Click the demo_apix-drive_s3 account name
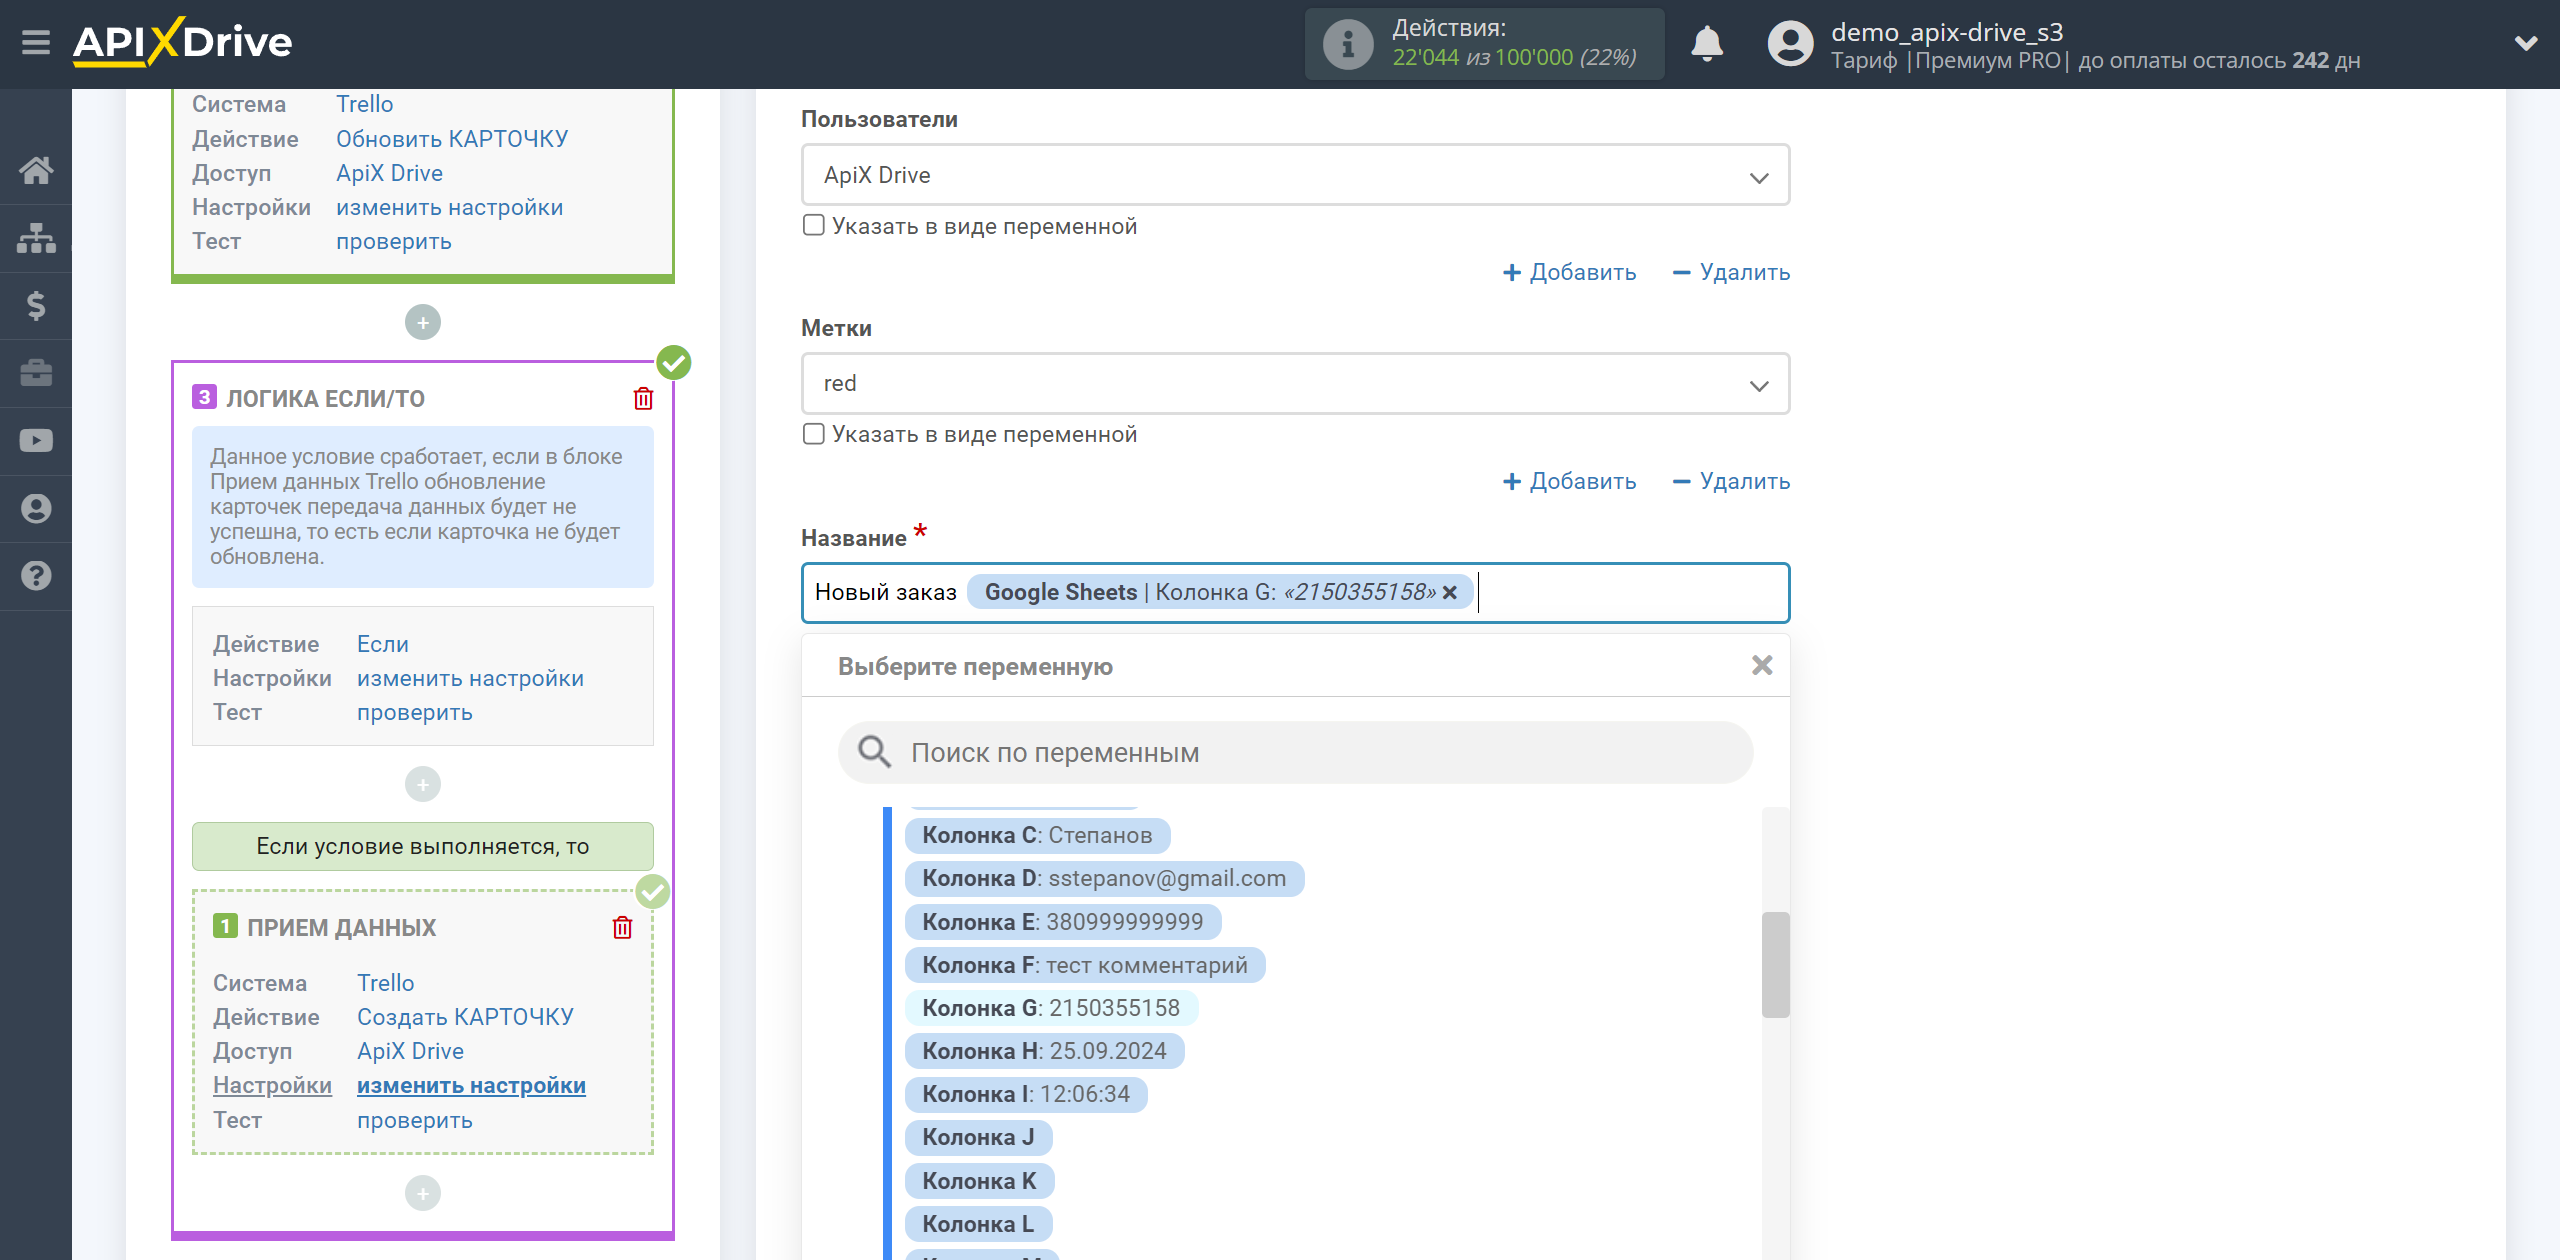2560x1260 pixels. click(x=1947, y=32)
